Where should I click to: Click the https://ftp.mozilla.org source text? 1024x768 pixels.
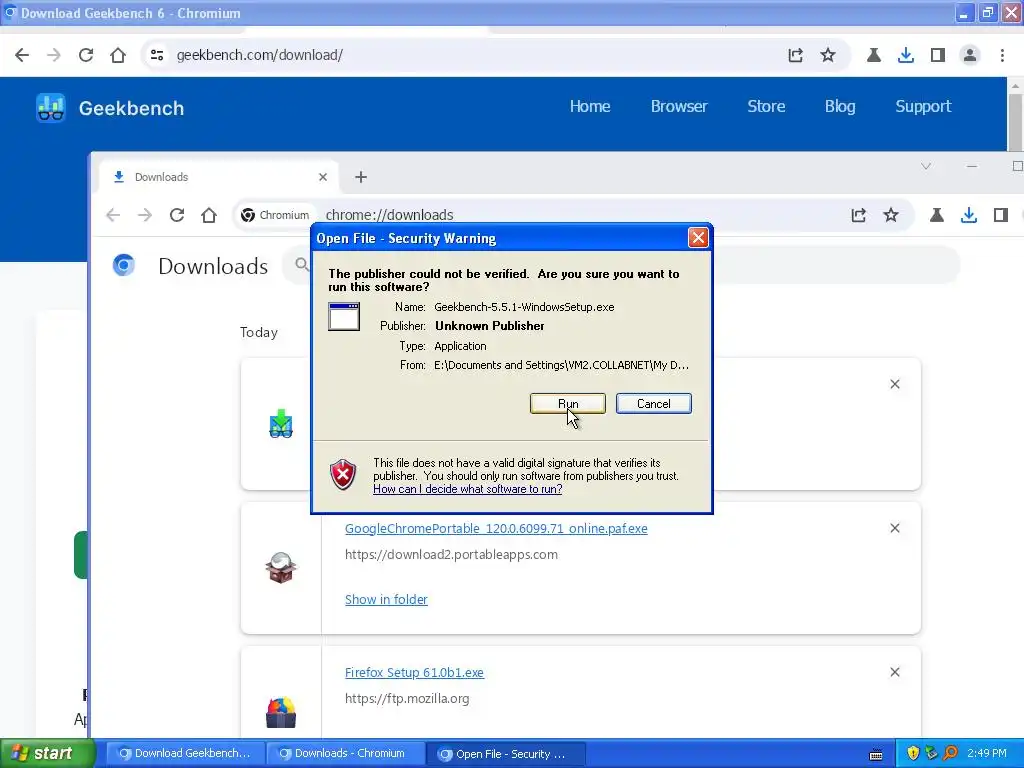pos(407,699)
